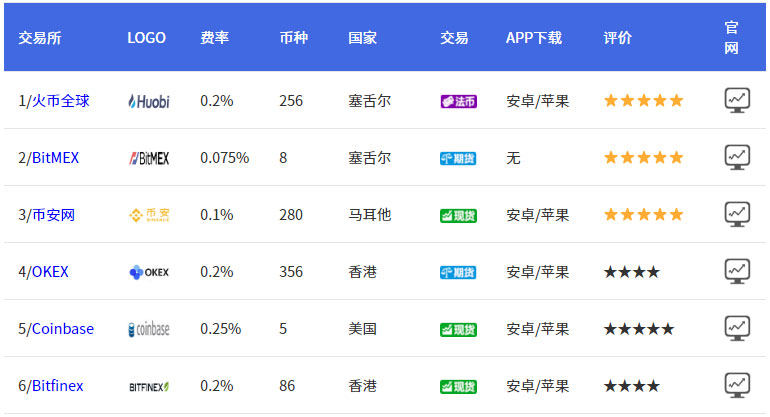Click the green 现货 badge in 币安网 row
The width and height of the screenshot is (770, 417).
coord(459,216)
